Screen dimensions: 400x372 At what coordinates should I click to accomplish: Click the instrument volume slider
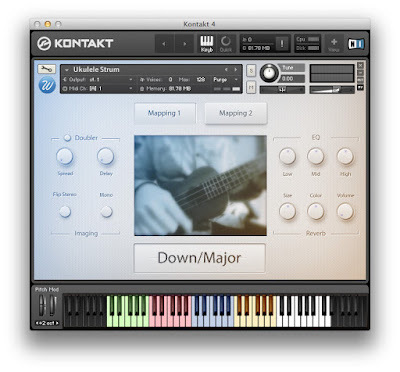click(332, 90)
